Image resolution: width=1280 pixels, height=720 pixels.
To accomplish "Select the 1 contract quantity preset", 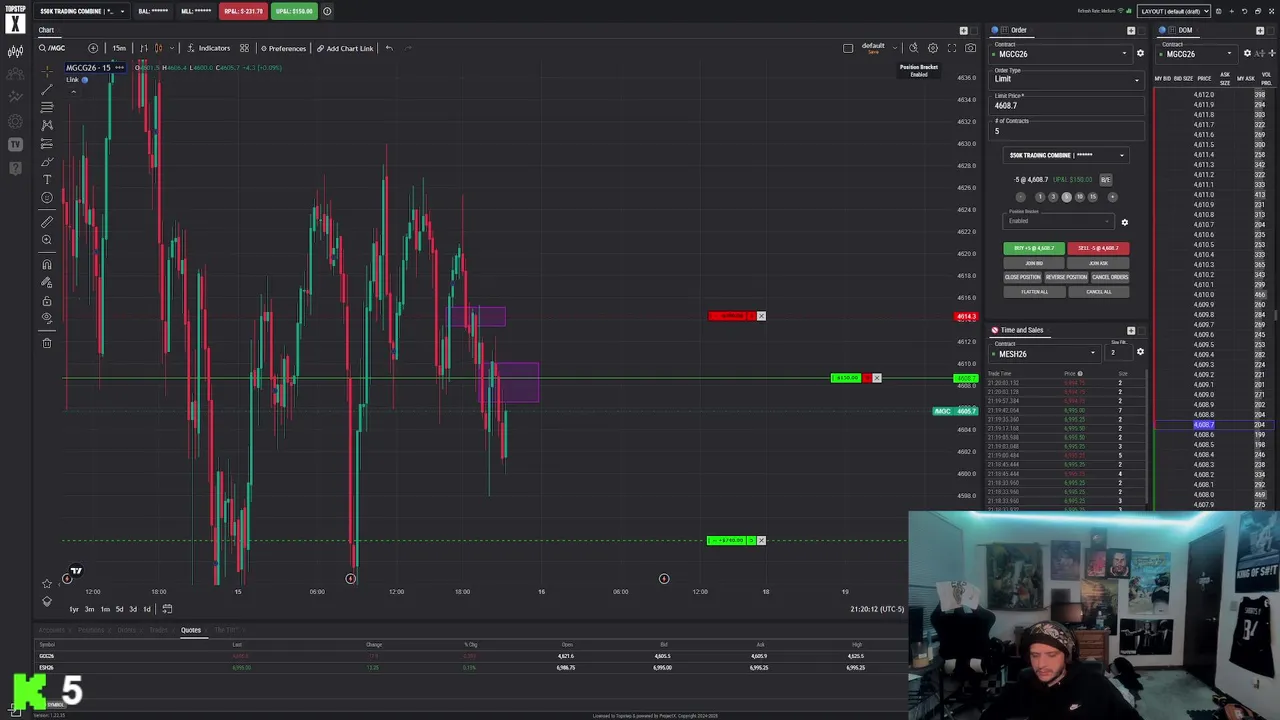I will click(x=1040, y=197).
